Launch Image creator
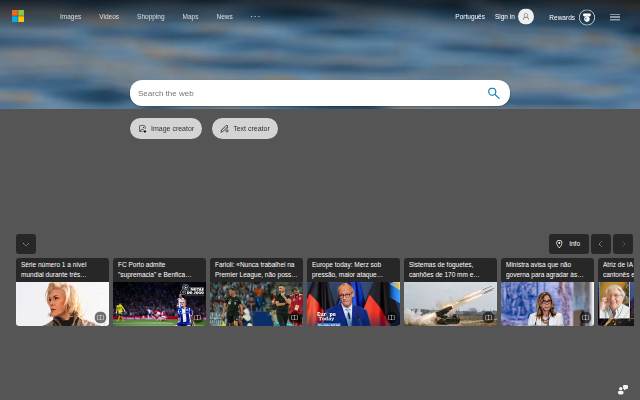The image size is (640, 400). [166, 129]
